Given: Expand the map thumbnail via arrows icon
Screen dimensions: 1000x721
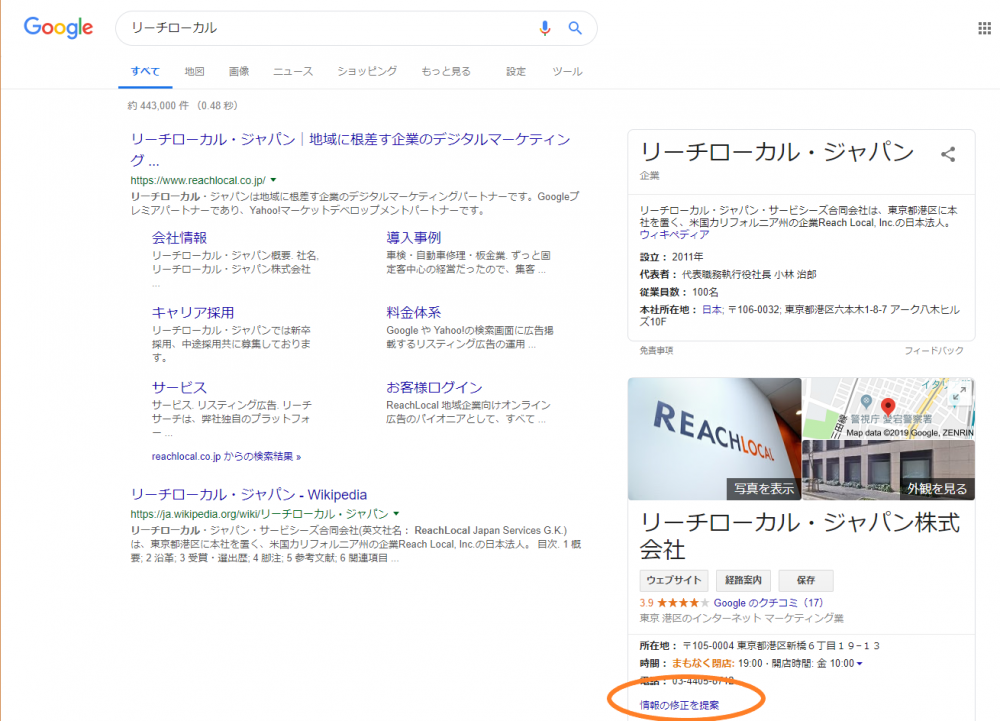Looking at the screenshot, I should [x=959, y=394].
